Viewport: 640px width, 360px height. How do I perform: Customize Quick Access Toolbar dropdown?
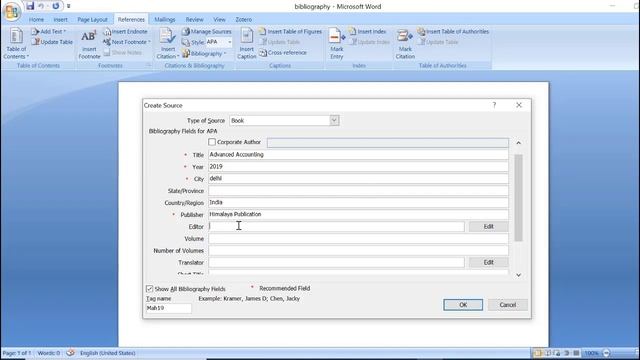pyautogui.click(x=69, y=6)
